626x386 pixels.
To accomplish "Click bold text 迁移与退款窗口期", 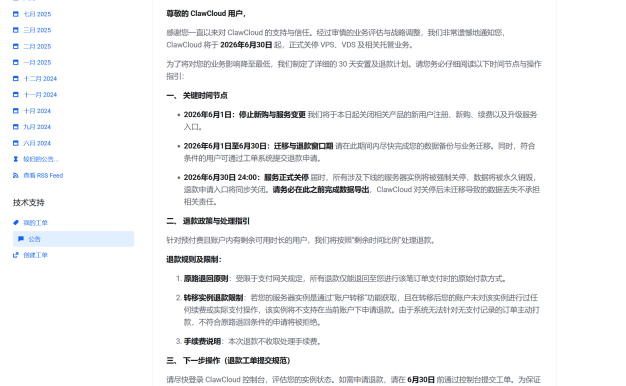I will click(x=303, y=146).
